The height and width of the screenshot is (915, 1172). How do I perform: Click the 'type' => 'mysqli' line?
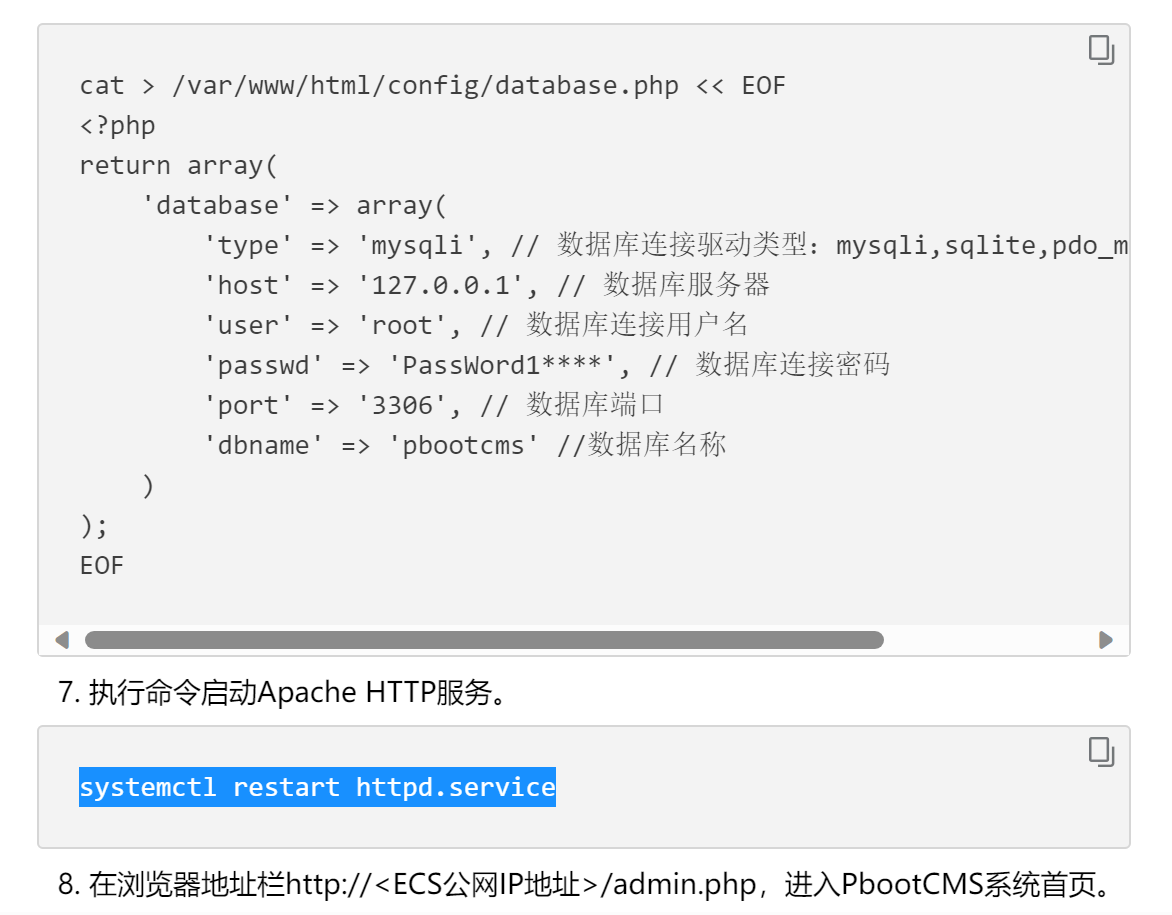coord(666,245)
